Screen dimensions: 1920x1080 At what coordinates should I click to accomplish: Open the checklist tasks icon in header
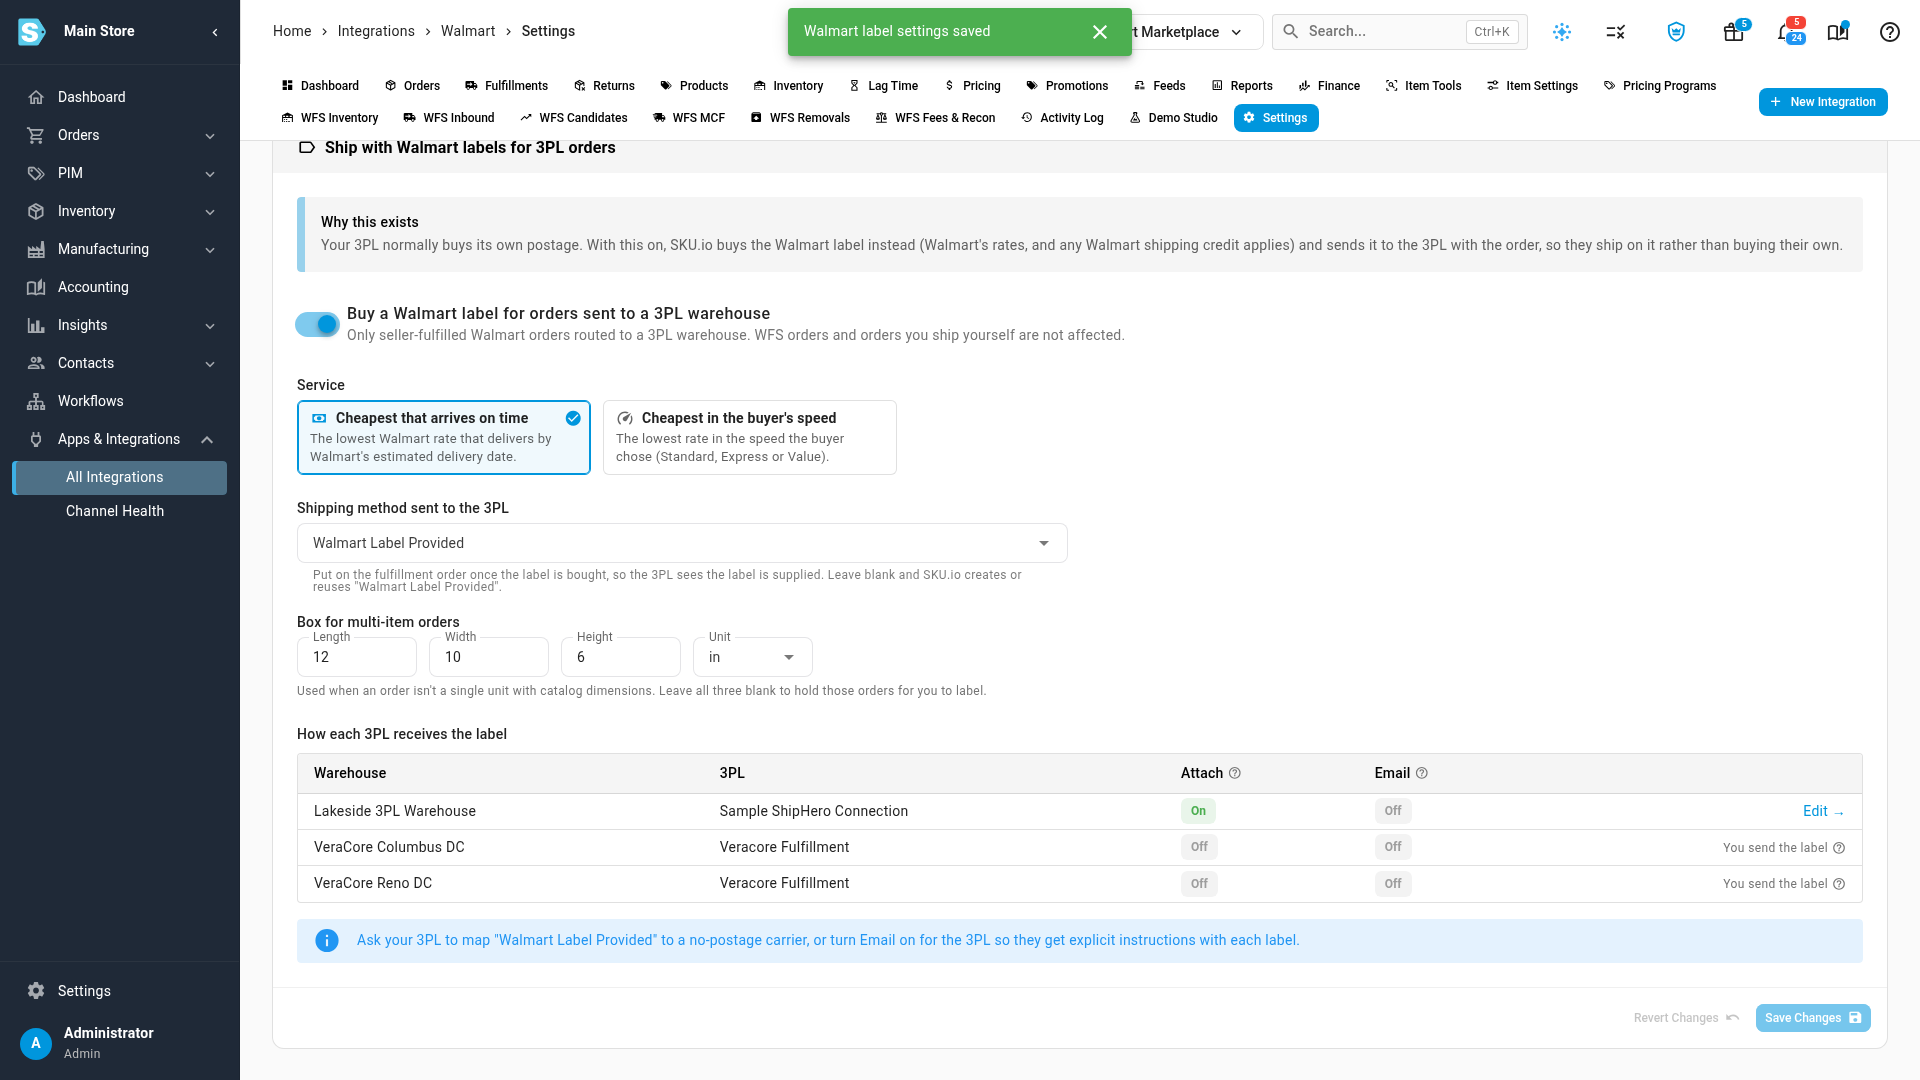pos(1616,32)
